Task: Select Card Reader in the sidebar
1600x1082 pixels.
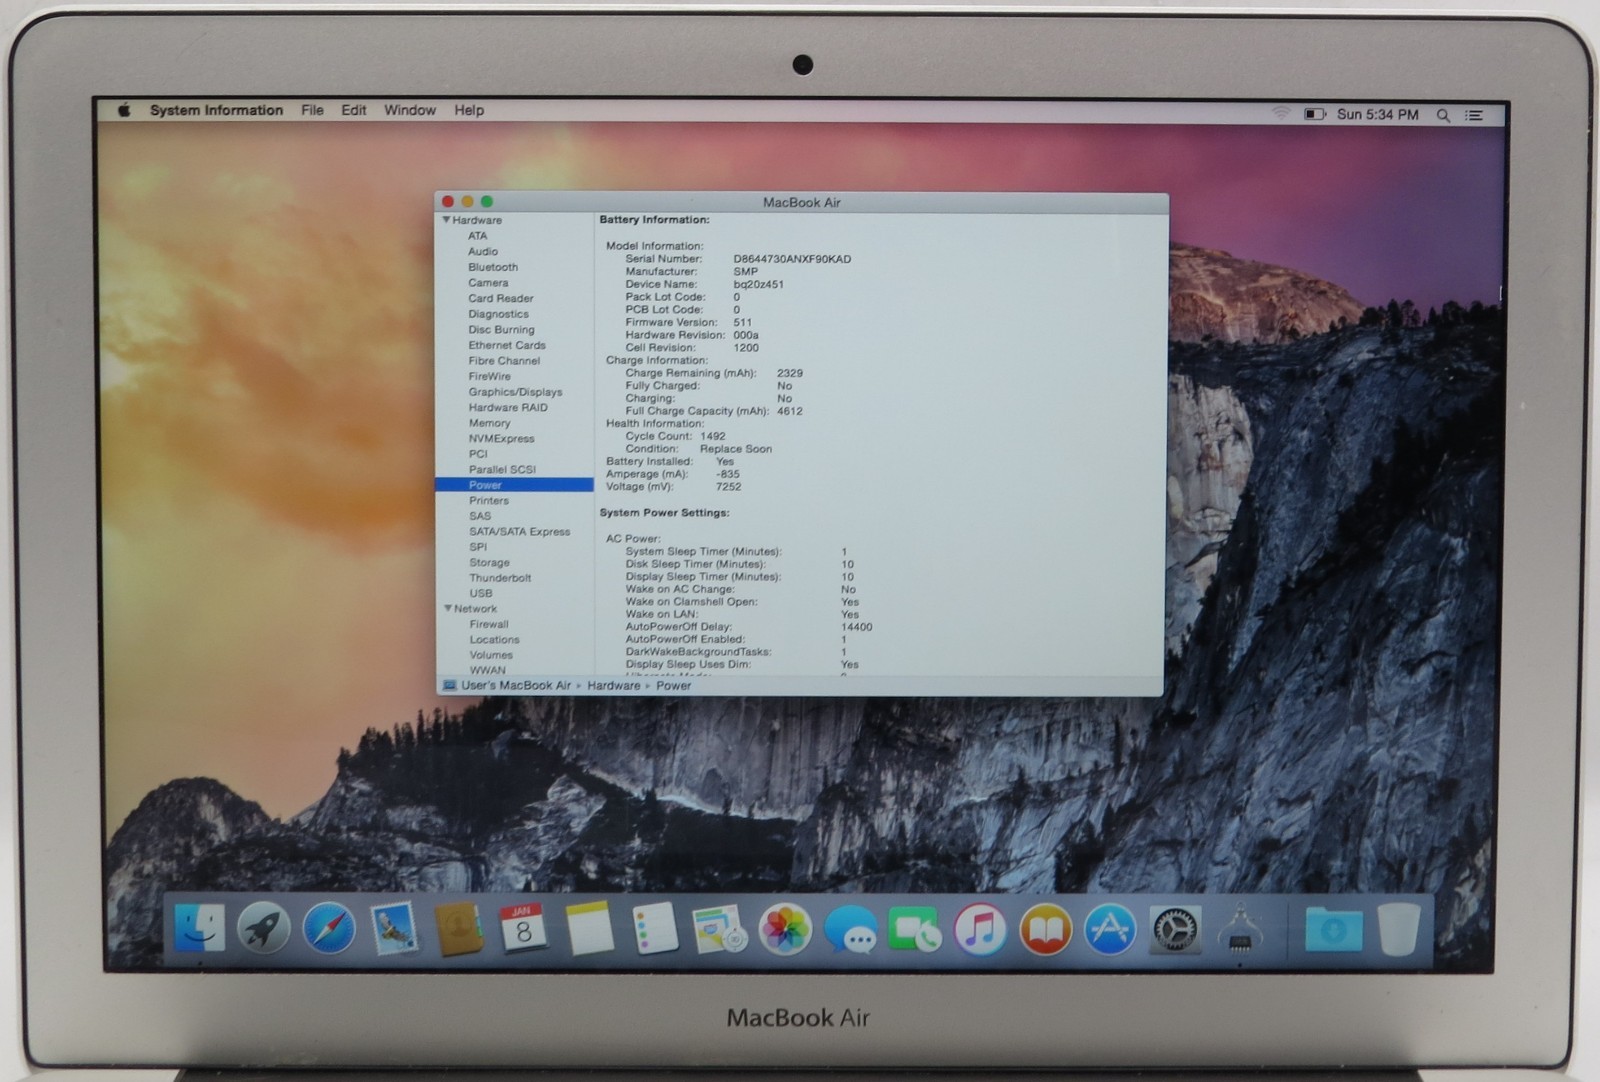Action: click(501, 298)
